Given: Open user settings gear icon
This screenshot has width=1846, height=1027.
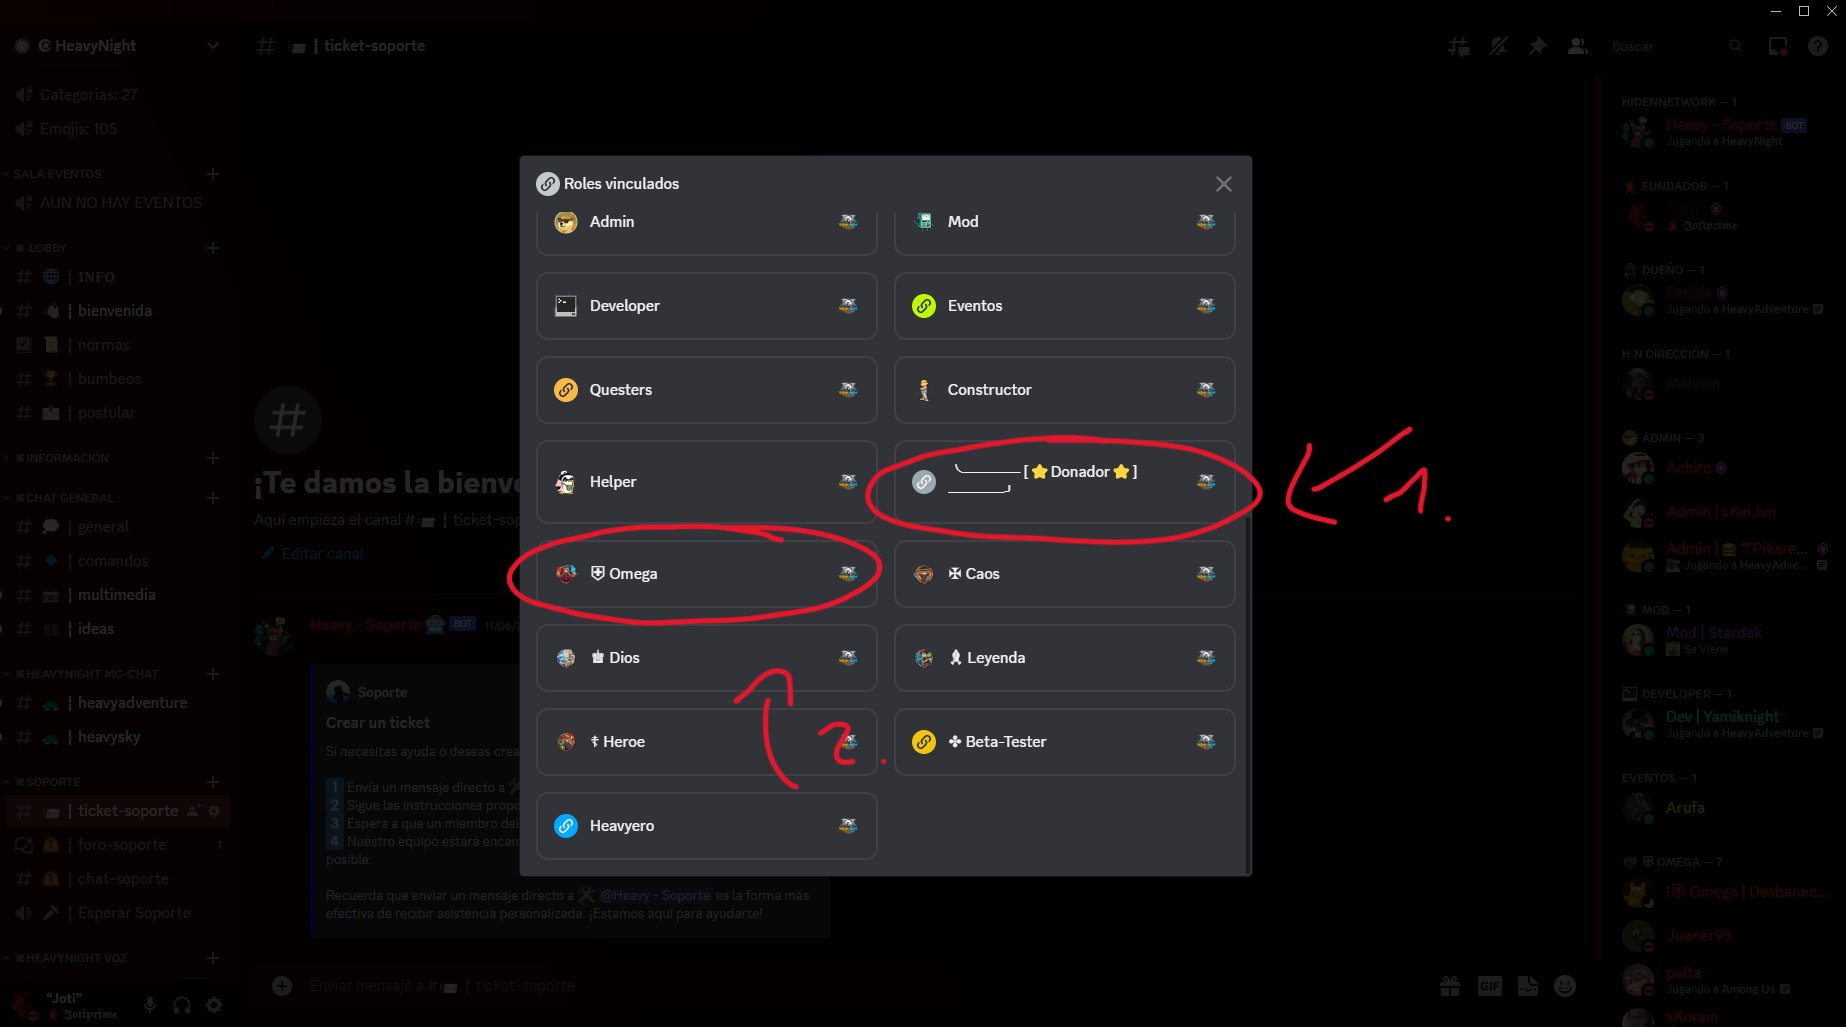Looking at the screenshot, I should pos(214,1005).
